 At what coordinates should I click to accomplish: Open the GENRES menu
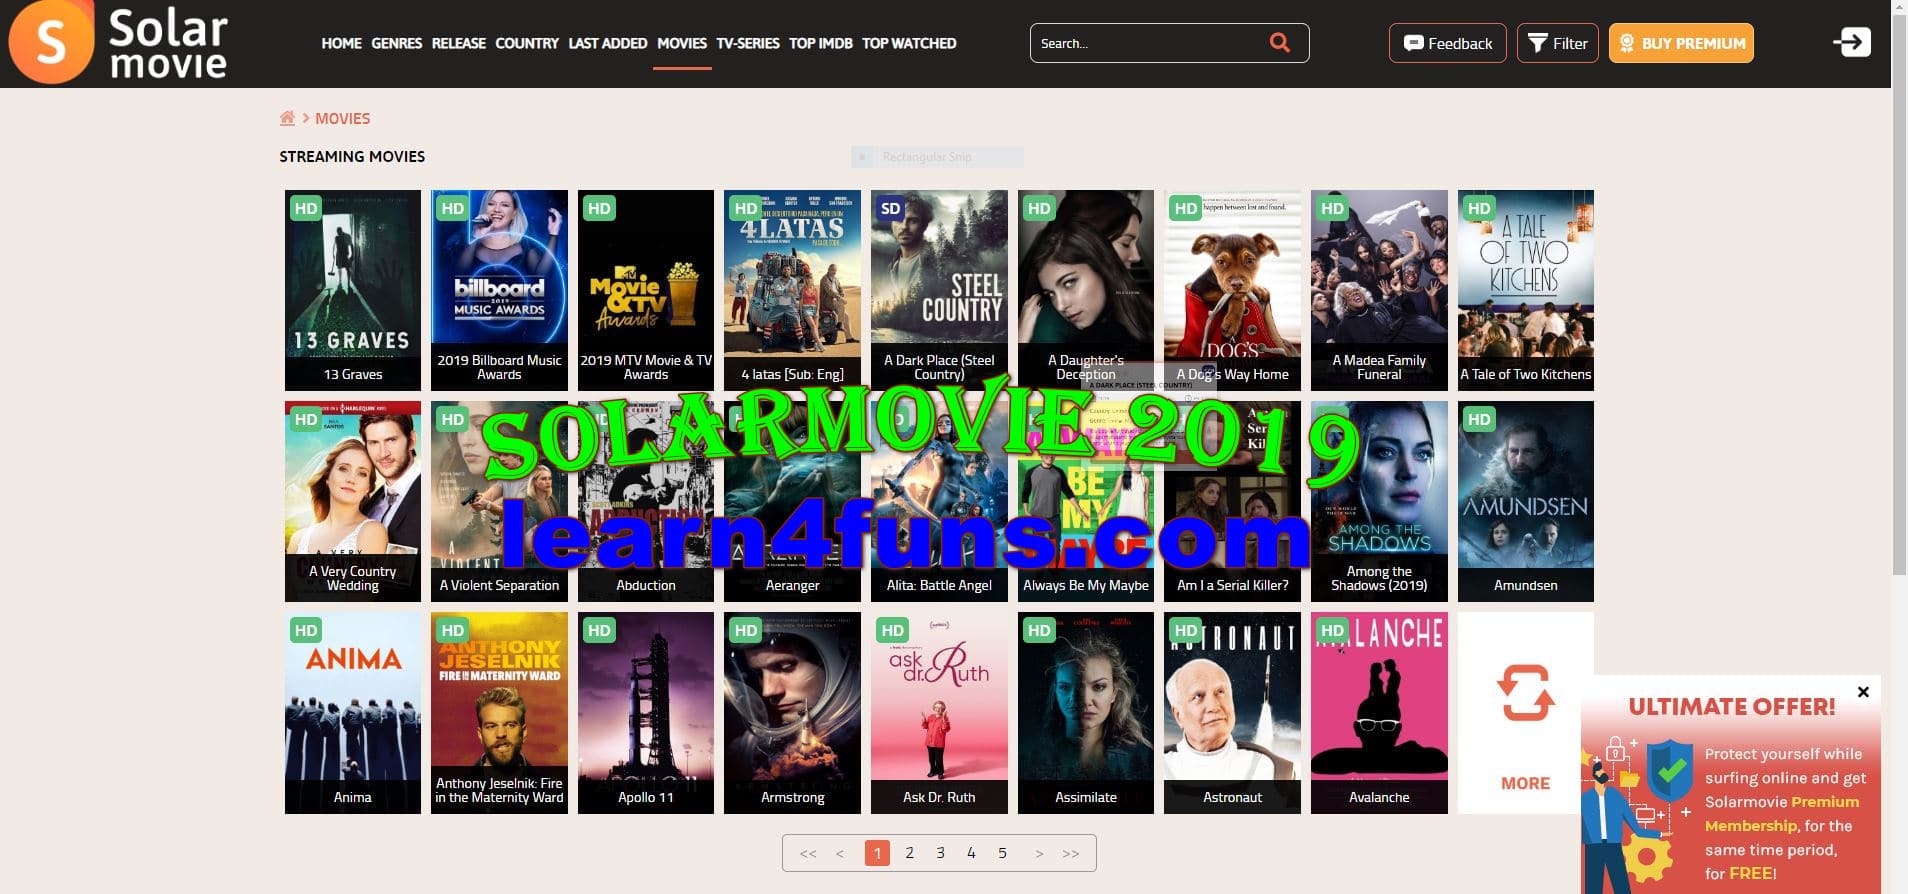click(396, 43)
